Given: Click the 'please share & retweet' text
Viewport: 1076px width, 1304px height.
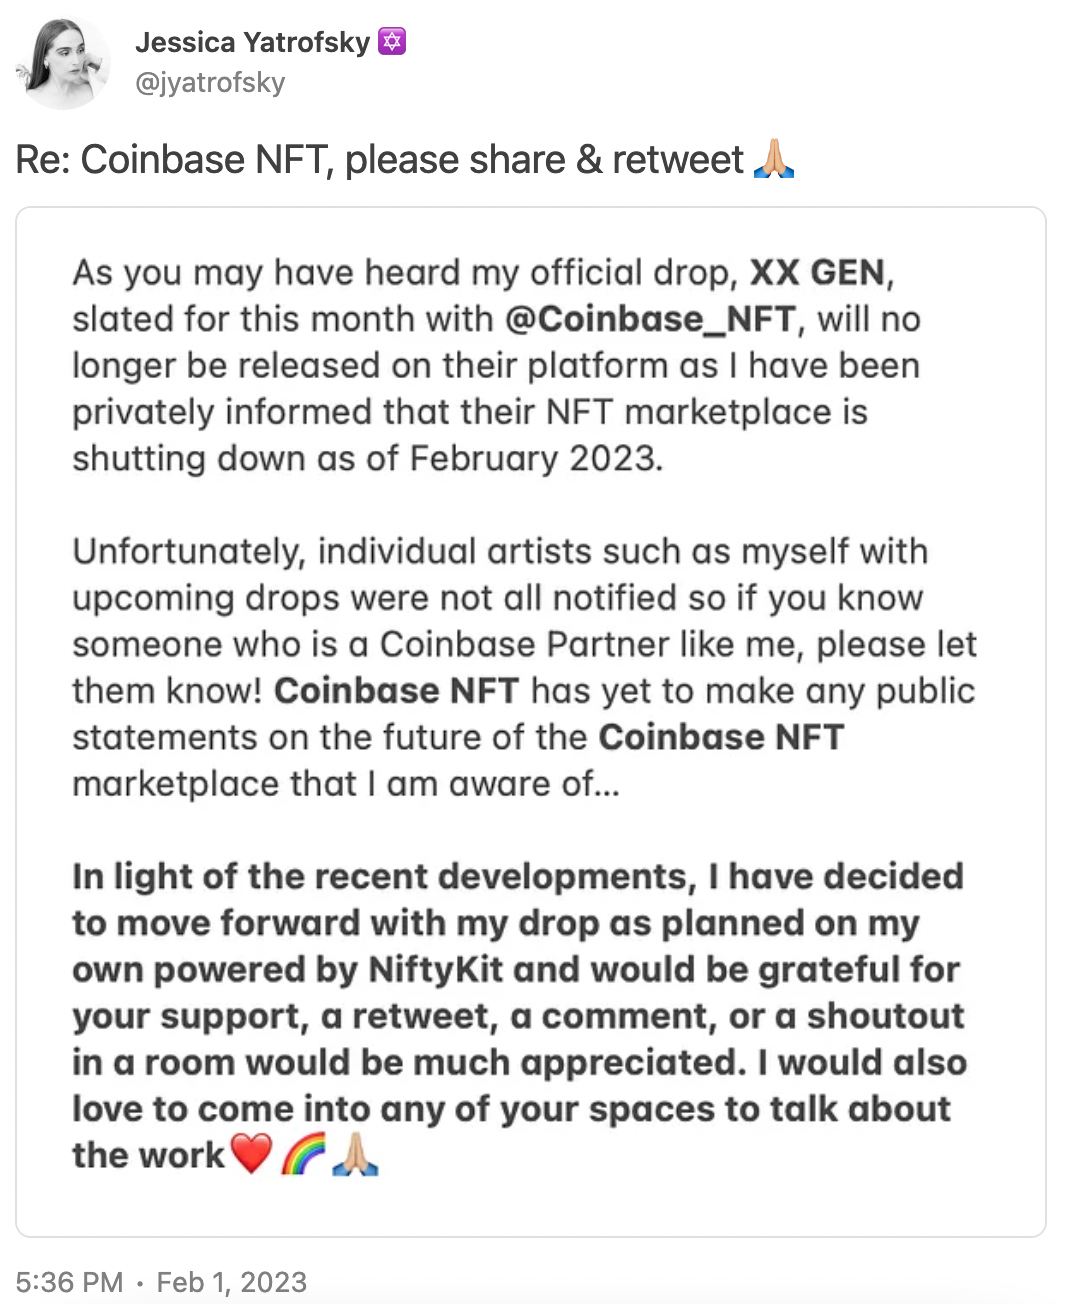Looking at the screenshot, I should tap(544, 159).
